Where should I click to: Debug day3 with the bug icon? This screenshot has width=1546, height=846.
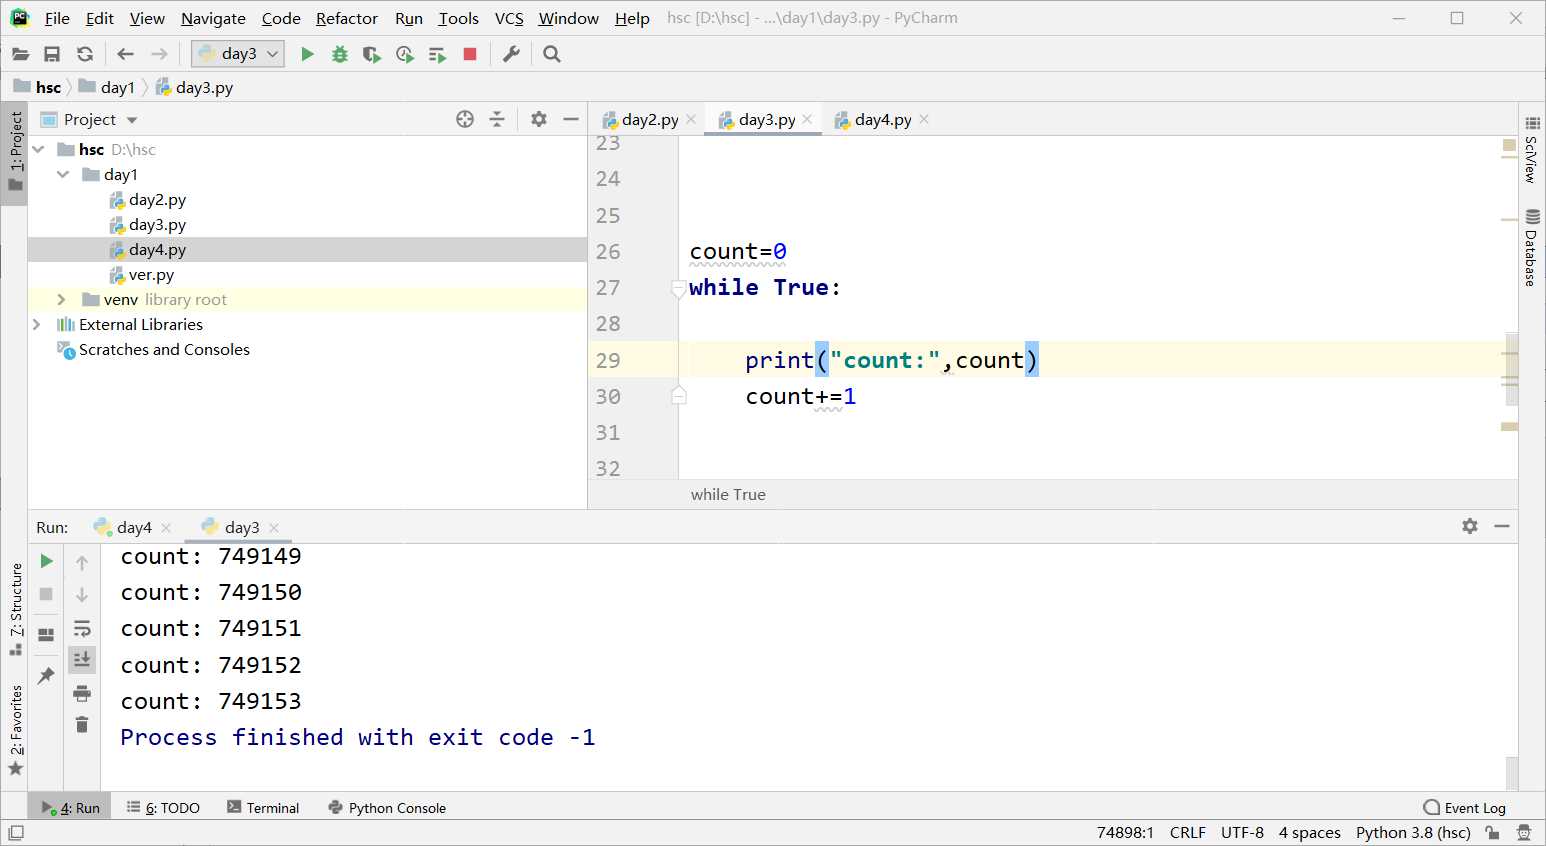click(x=340, y=54)
